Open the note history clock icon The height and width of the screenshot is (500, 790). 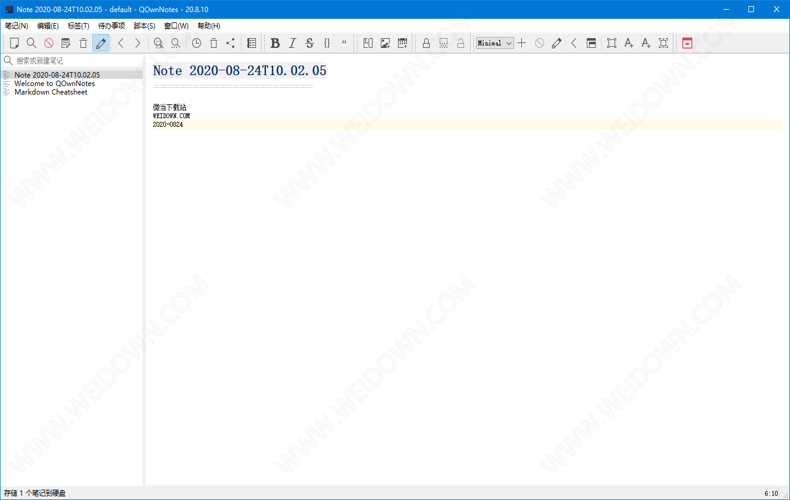(196, 43)
